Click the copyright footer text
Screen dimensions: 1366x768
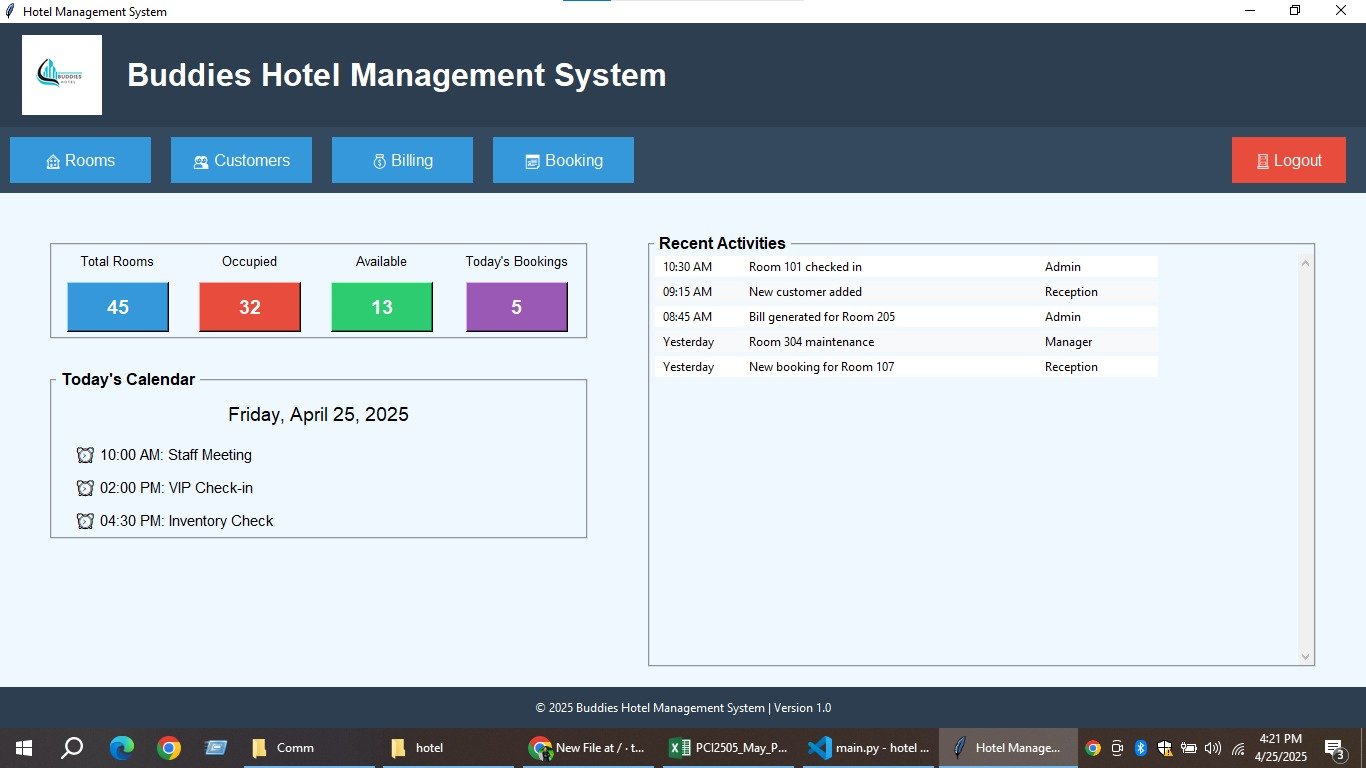[683, 708]
